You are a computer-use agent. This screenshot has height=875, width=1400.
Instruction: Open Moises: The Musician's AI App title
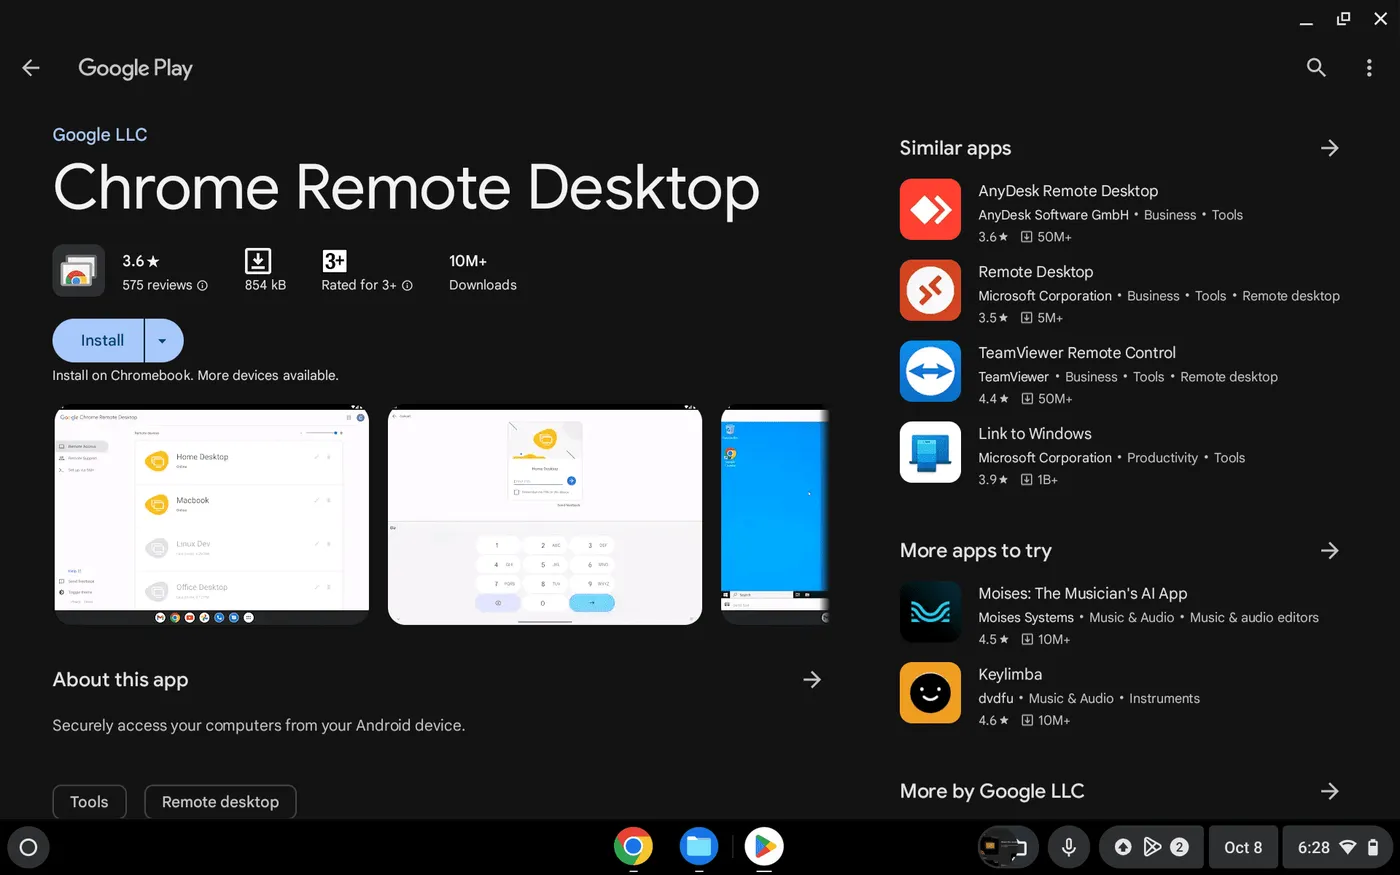coord(1083,593)
